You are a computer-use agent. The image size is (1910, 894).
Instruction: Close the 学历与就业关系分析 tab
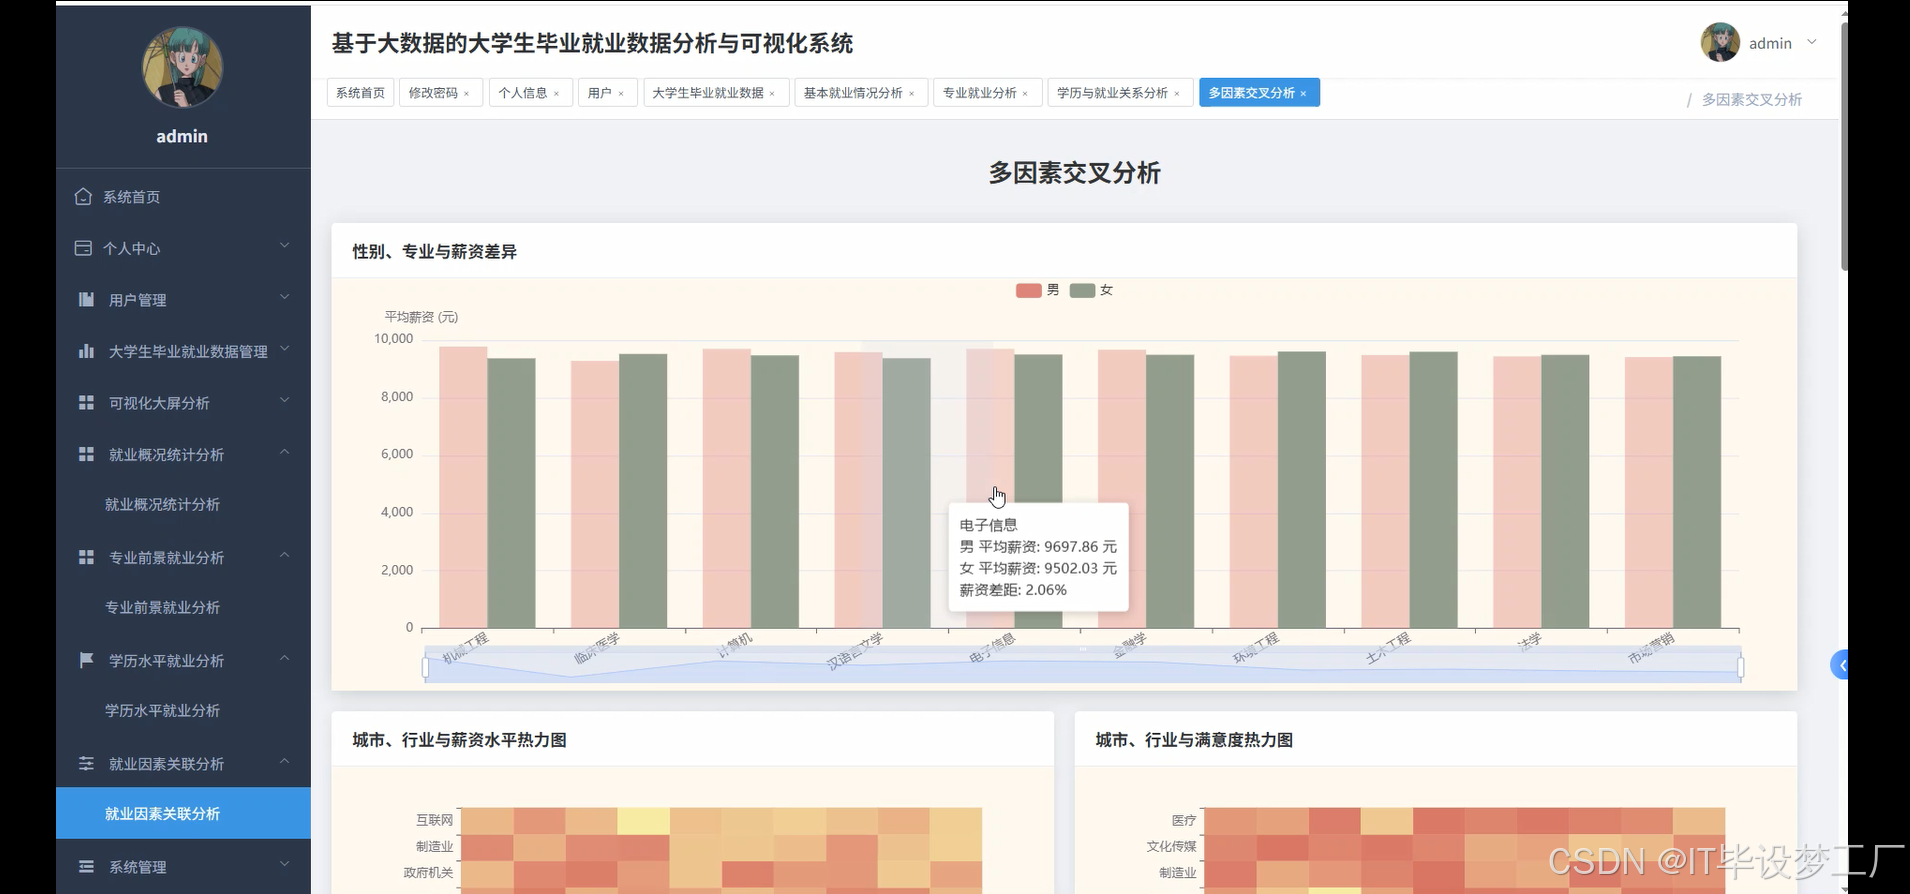tap(1176, 94)
